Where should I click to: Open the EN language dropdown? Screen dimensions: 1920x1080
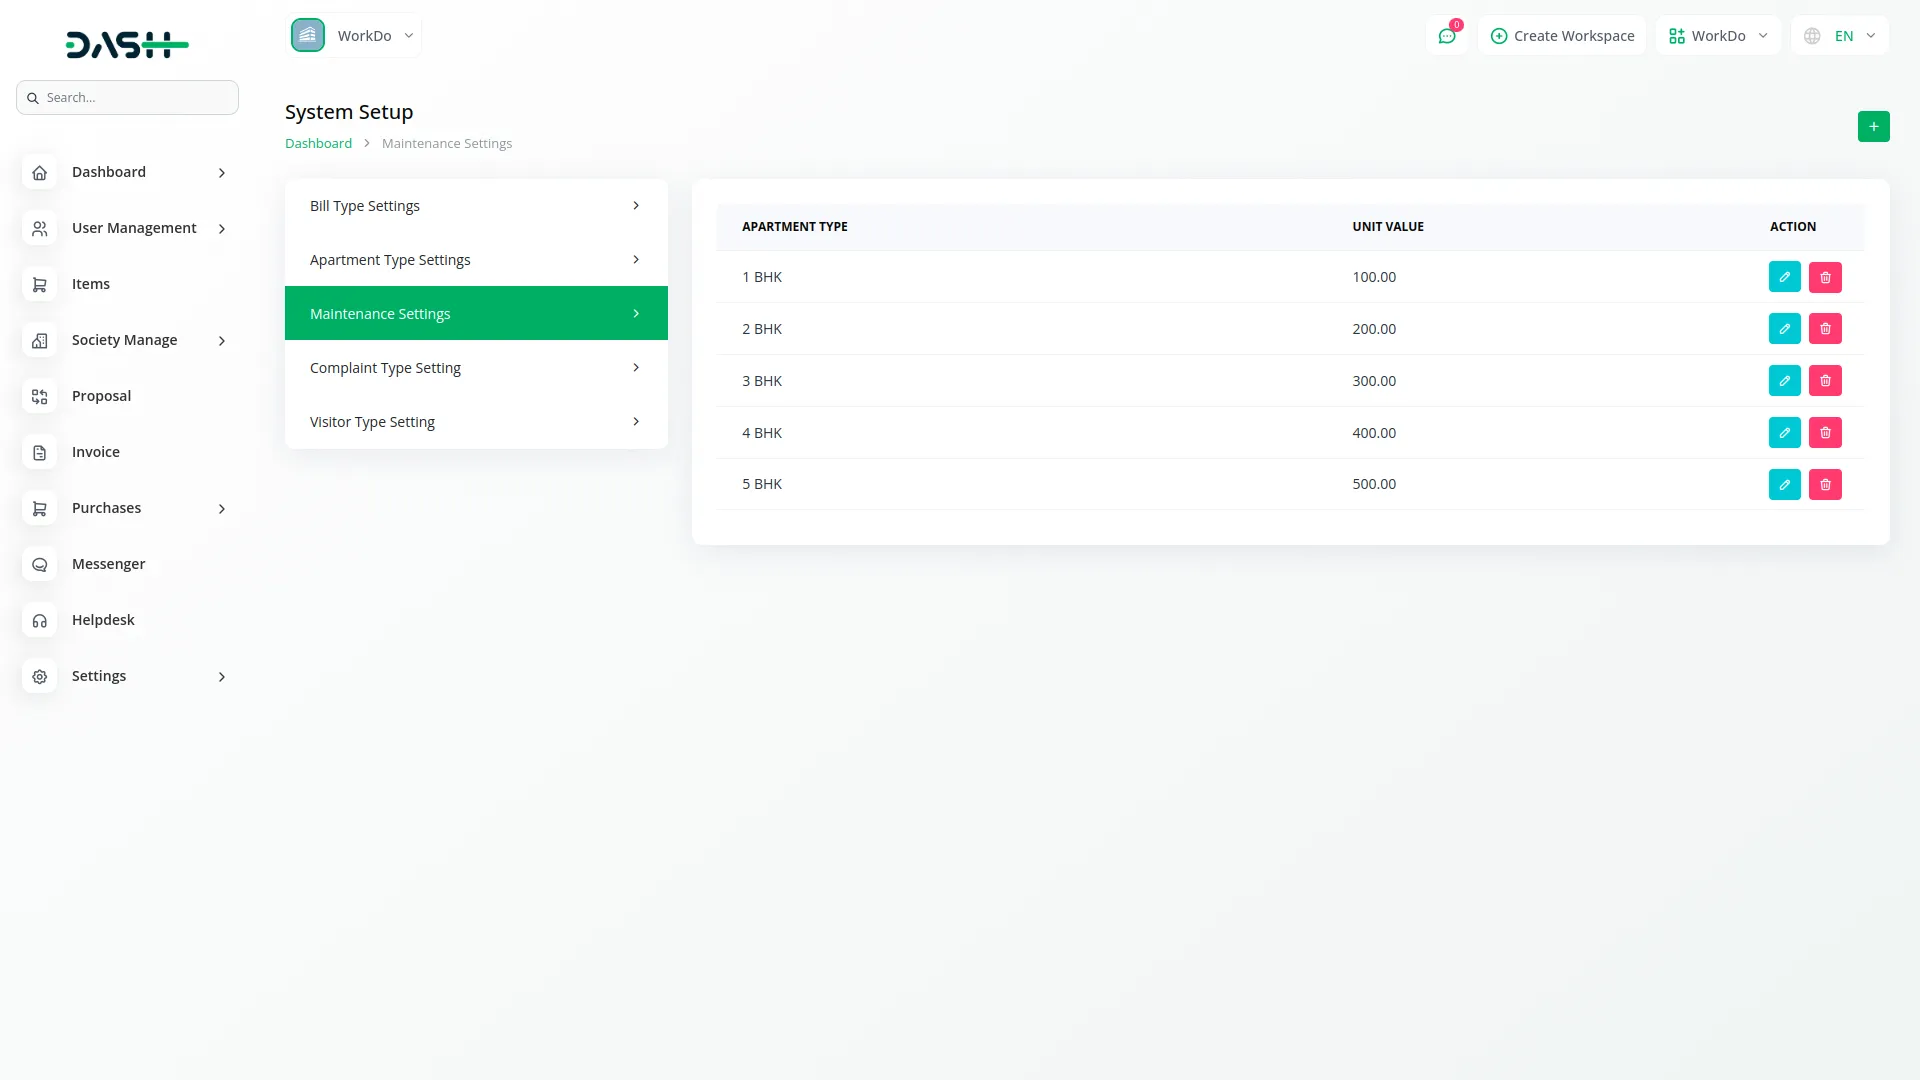point(1840,36)
